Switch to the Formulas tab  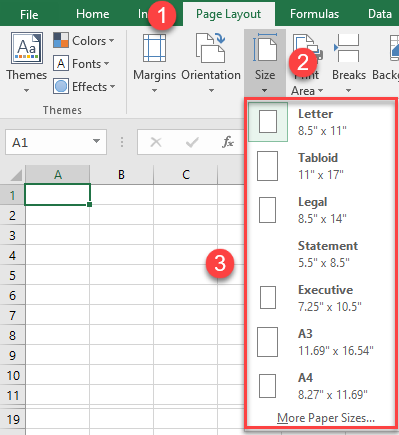pyautogui.click(x=314, y=14)
